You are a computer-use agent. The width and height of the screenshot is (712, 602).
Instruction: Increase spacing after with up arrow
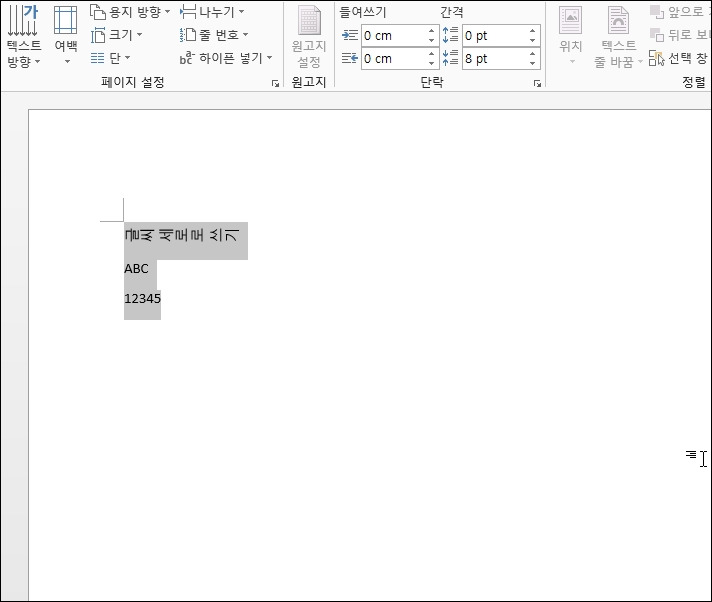coord(533,54)
